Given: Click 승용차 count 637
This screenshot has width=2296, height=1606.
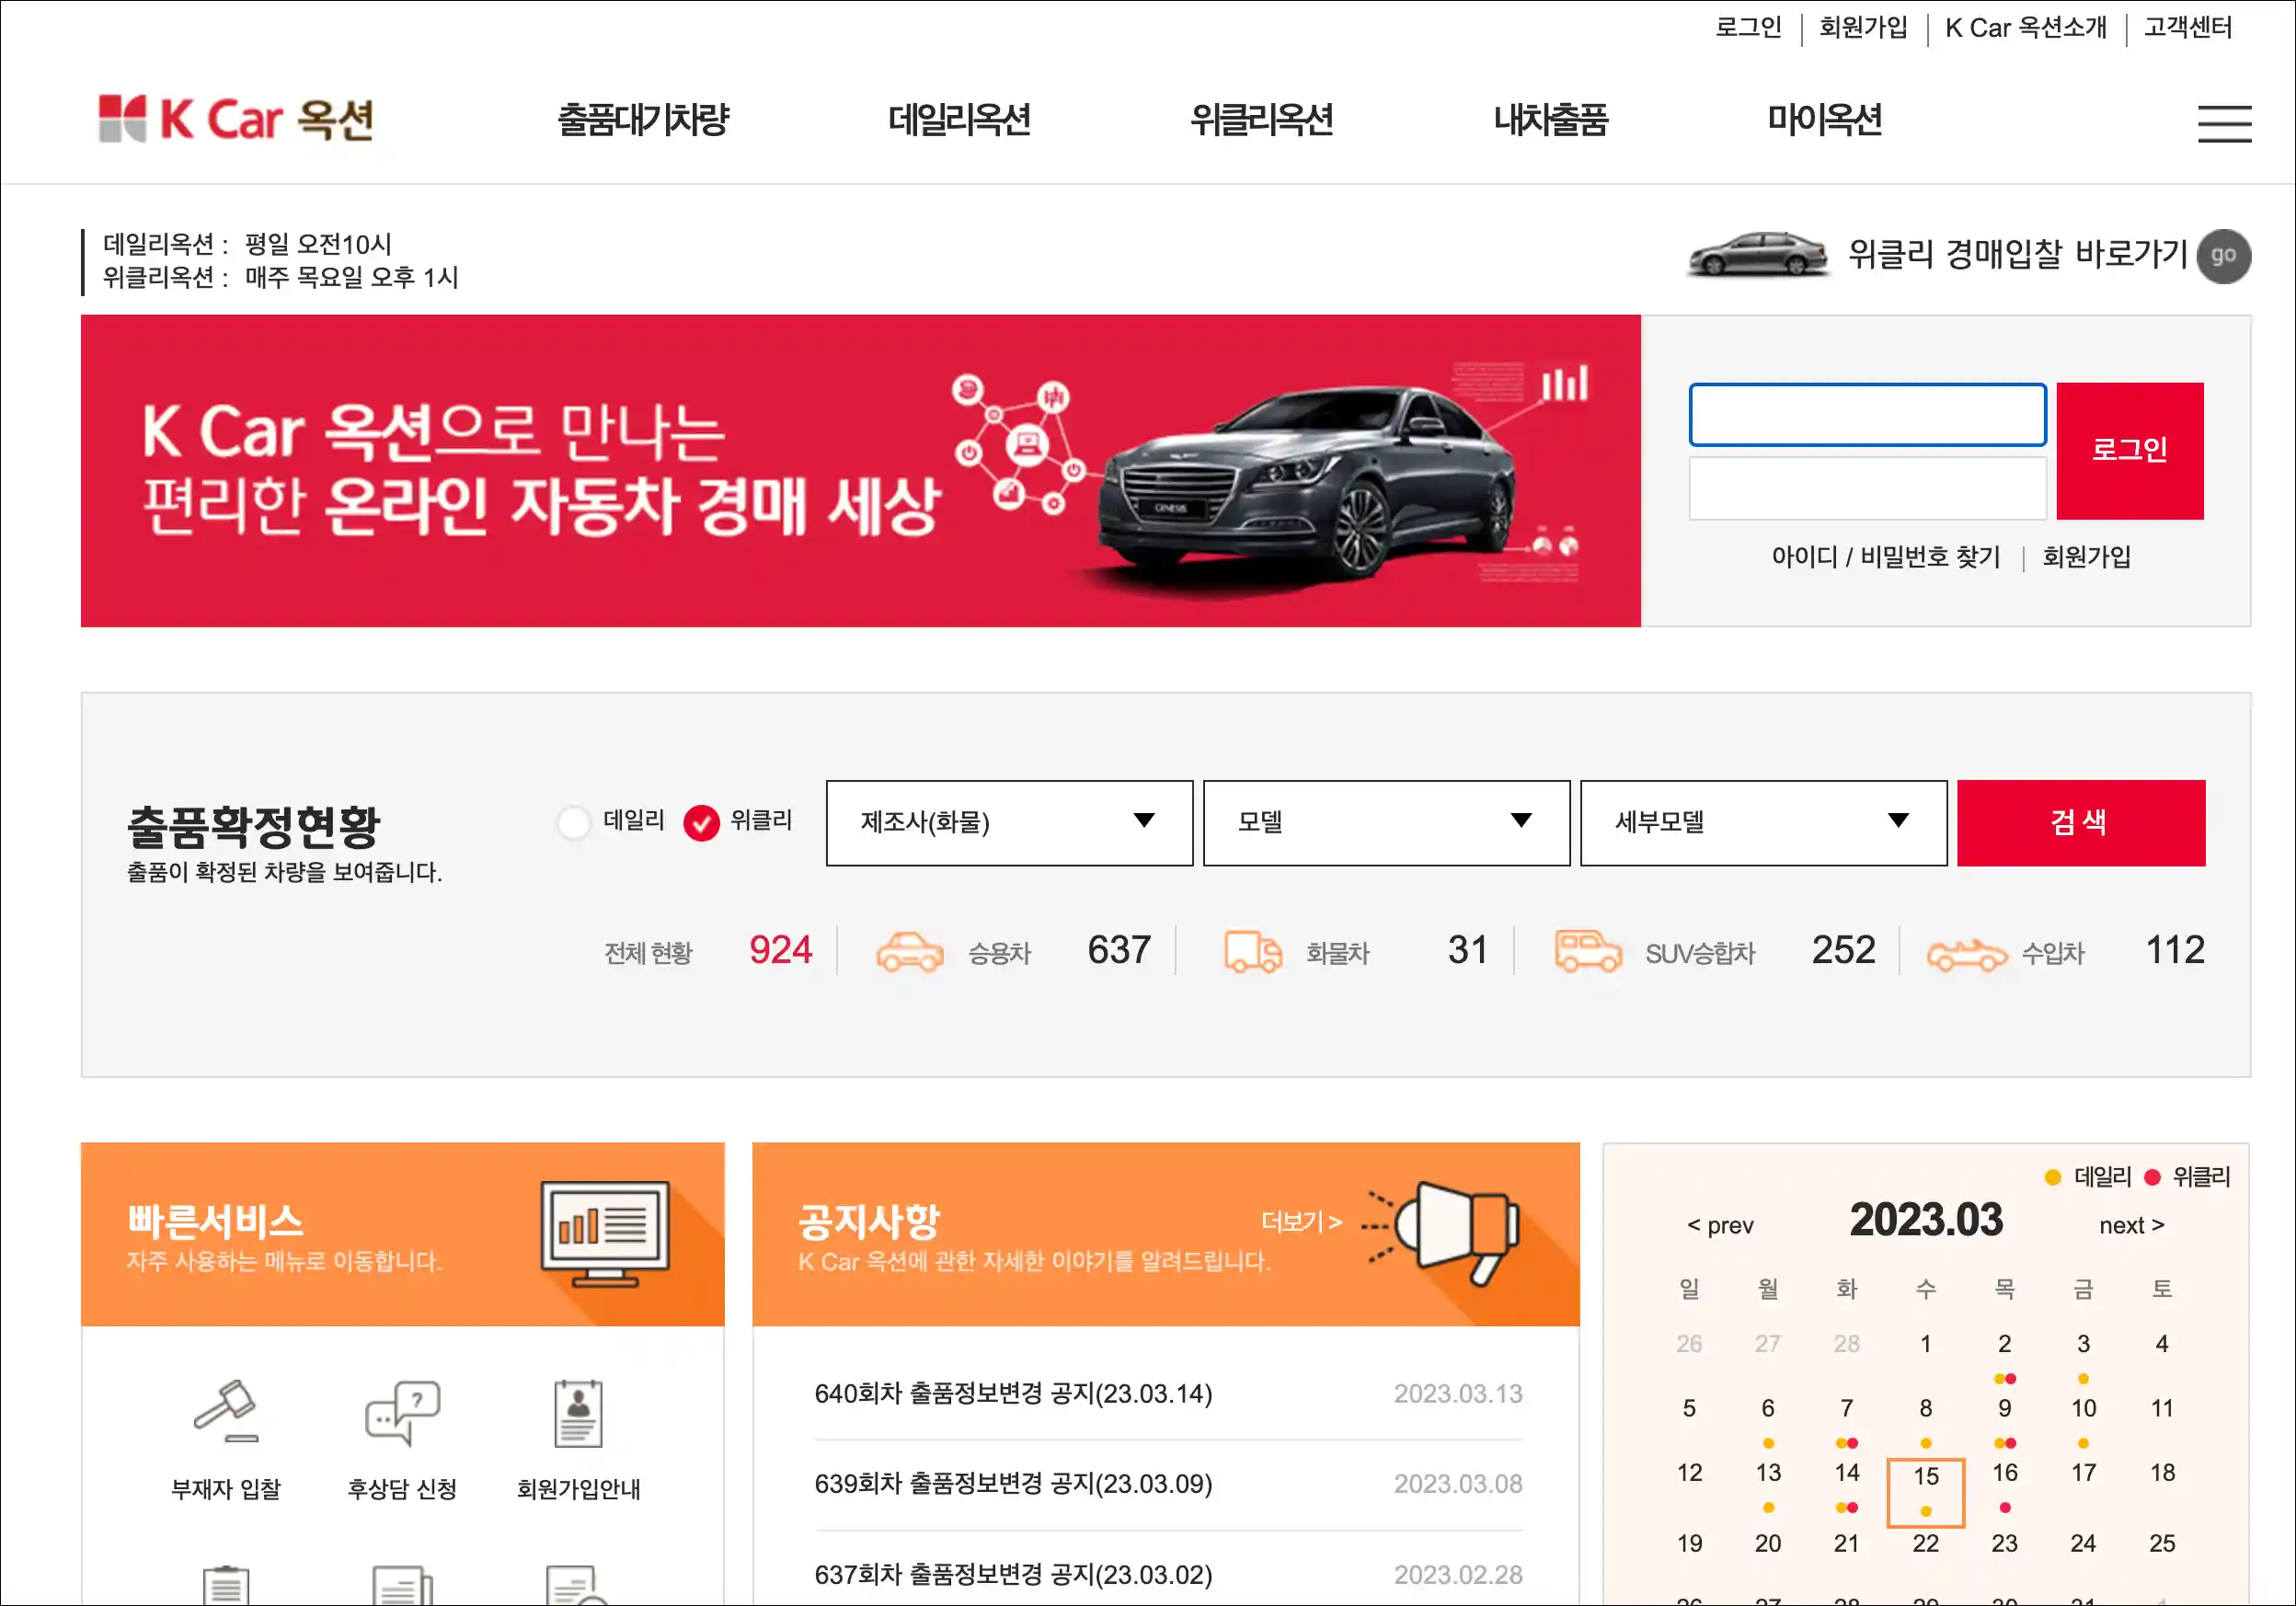Looking at the screenshot, I should pos(1119,950).
